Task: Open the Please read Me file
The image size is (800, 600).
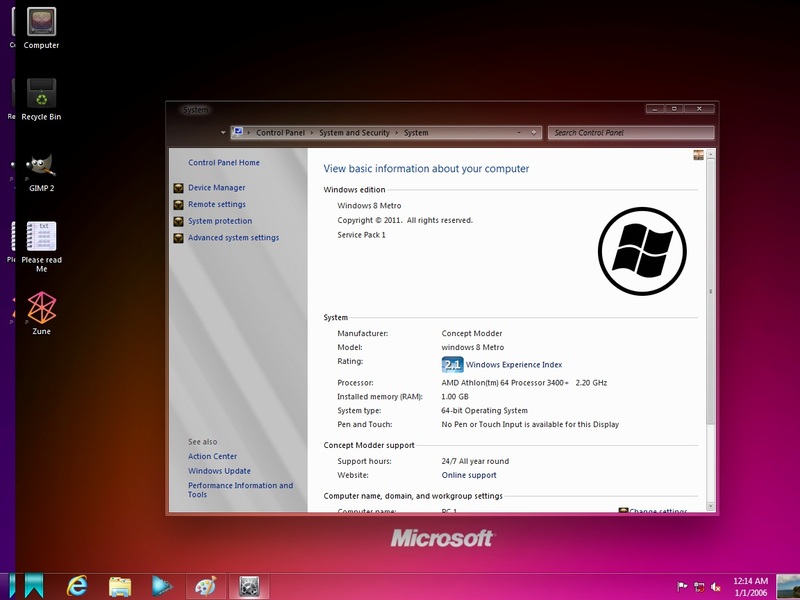Action: pos(40,238)
